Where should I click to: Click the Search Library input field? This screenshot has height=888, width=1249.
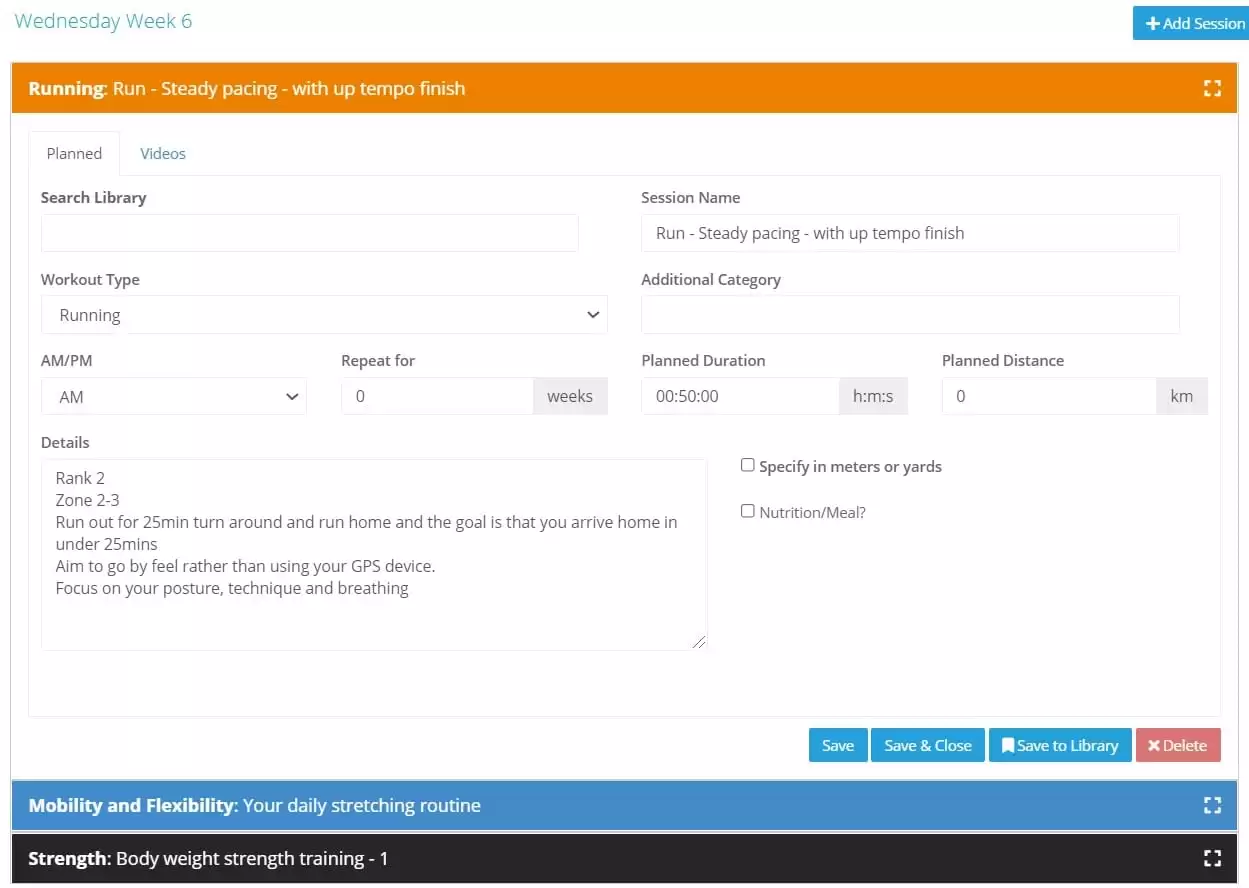tap(310, 233)
